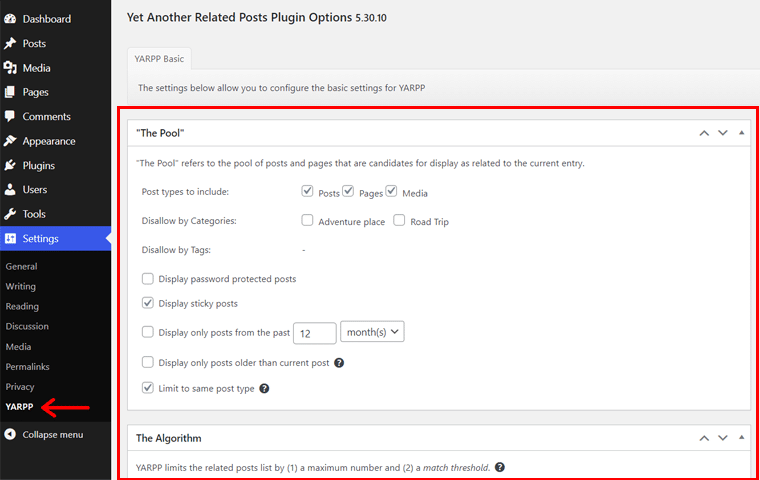Screen dimensions: 760x480
Task: Click the Tools wrench icon
Action: [x=10, y=214]
